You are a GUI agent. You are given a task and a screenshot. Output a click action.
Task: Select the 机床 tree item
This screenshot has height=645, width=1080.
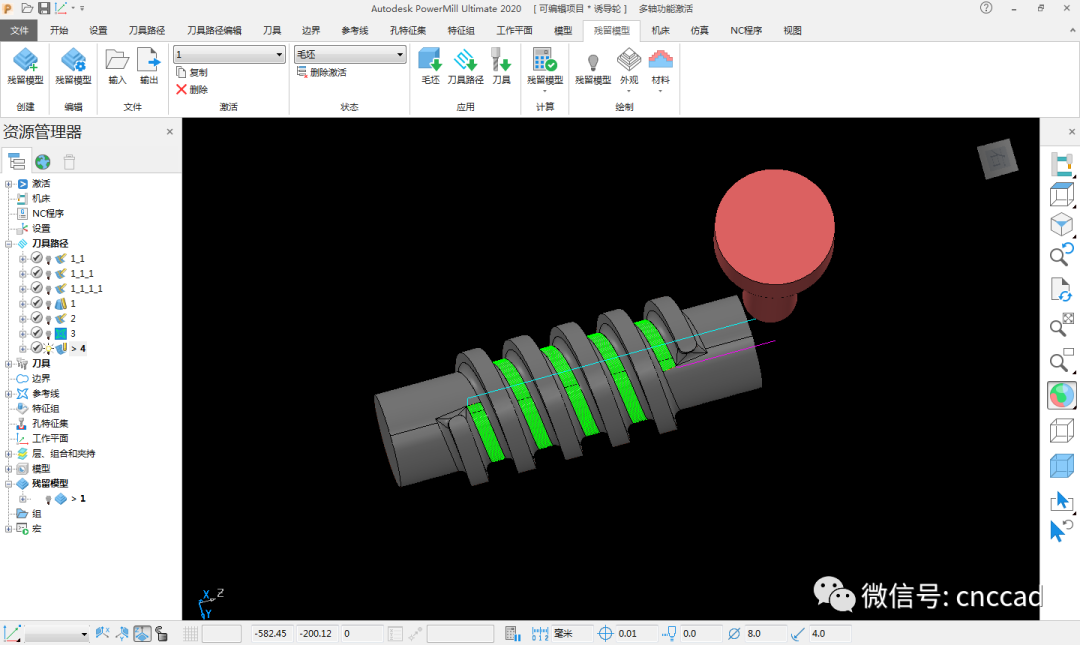click(41, 198)
